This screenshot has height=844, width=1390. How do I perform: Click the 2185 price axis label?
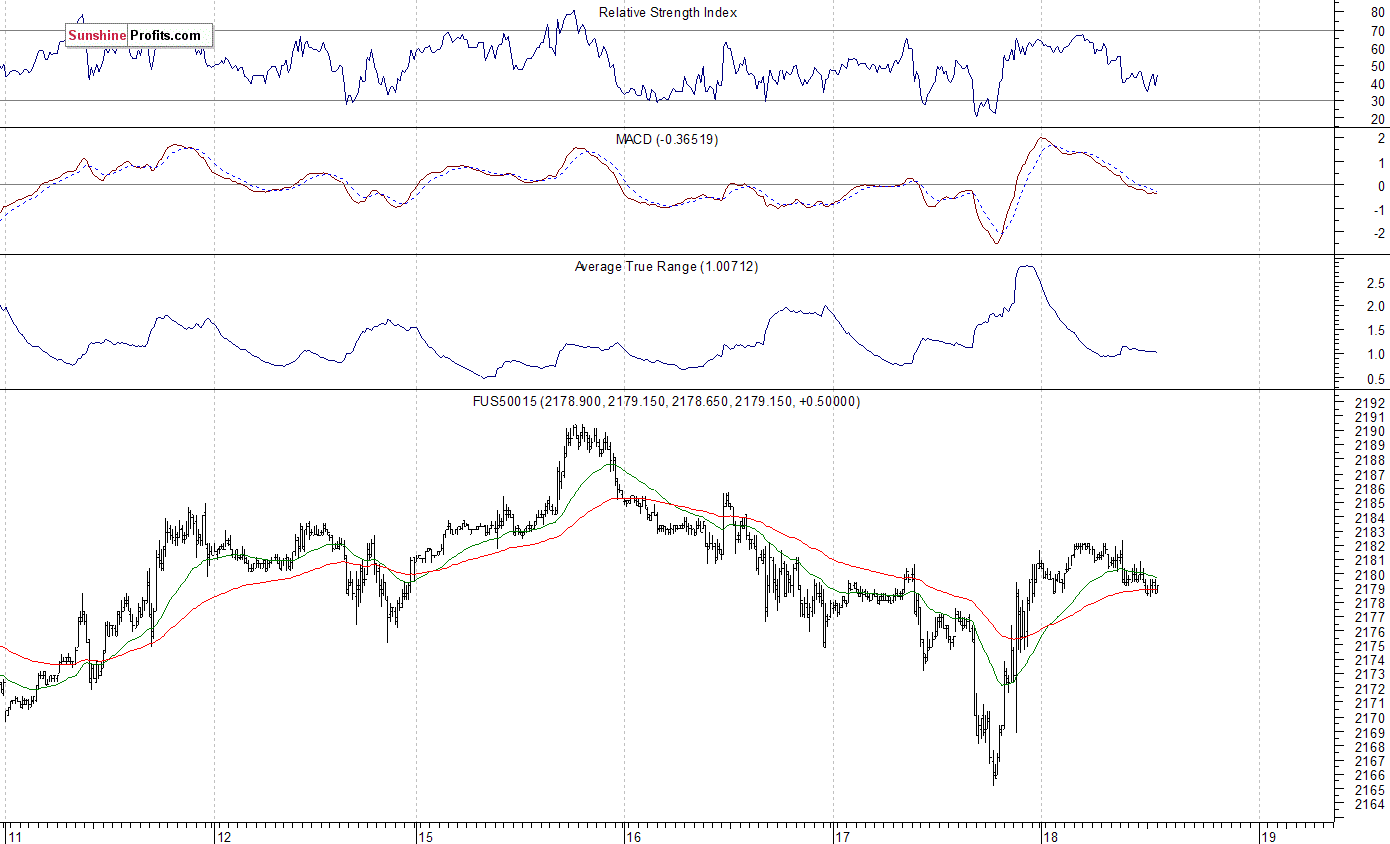(x=1369, y=504)
